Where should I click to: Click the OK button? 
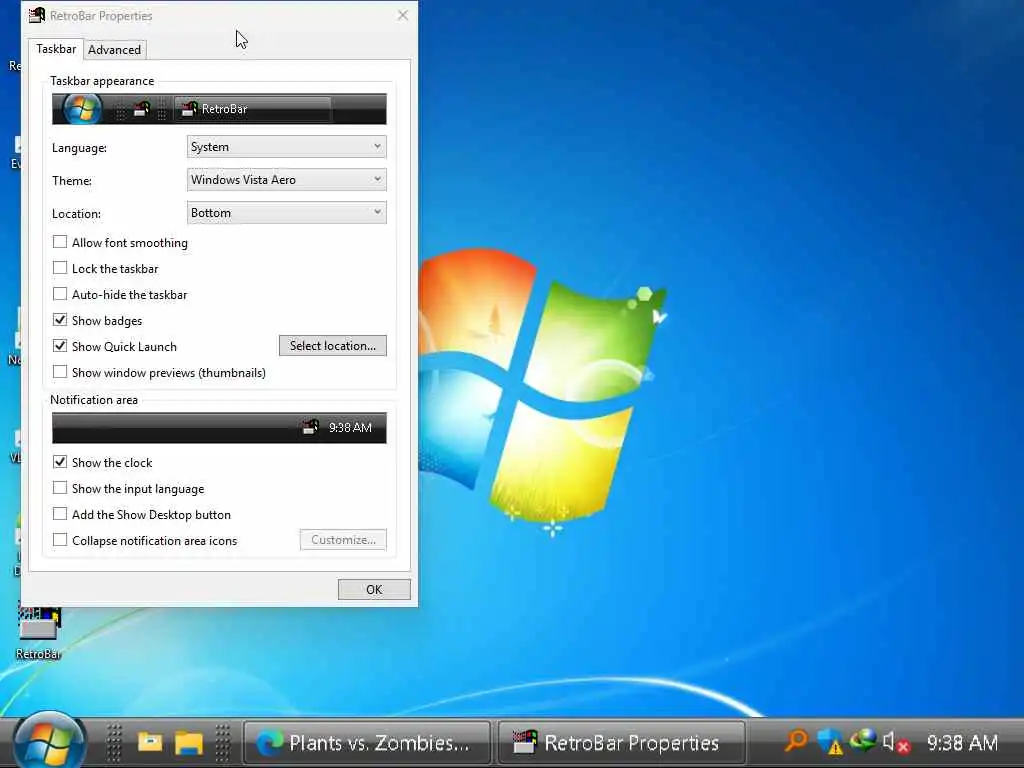(374, 589)
